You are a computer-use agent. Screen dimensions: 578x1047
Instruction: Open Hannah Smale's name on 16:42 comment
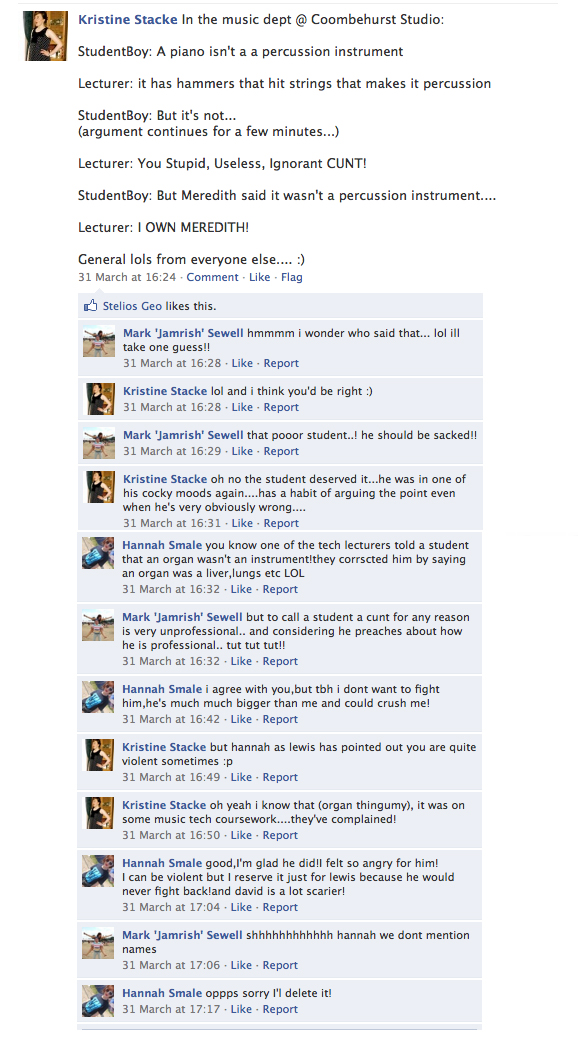pos(162,689)
